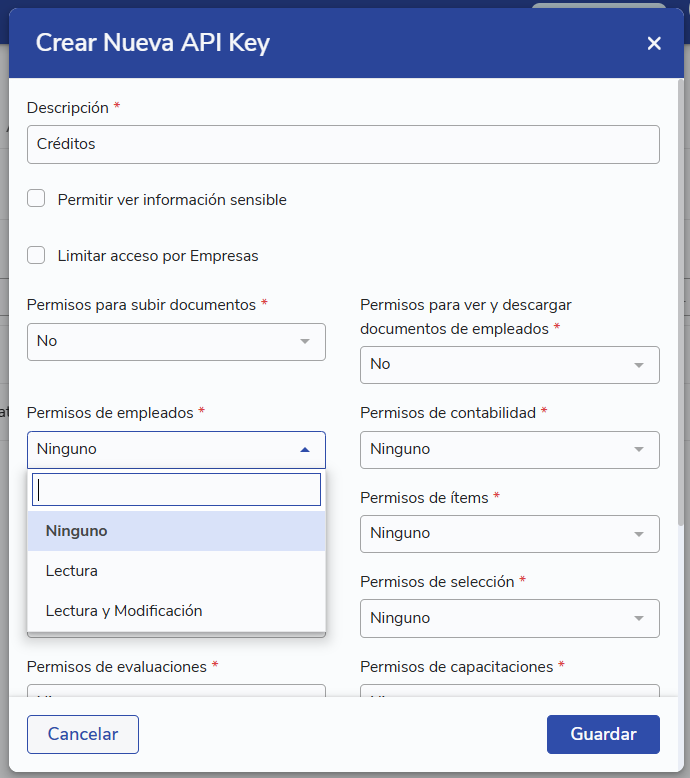Check Limitar acceso por Empresas
This screenshot has width=690, height=778.
[36, 255]
